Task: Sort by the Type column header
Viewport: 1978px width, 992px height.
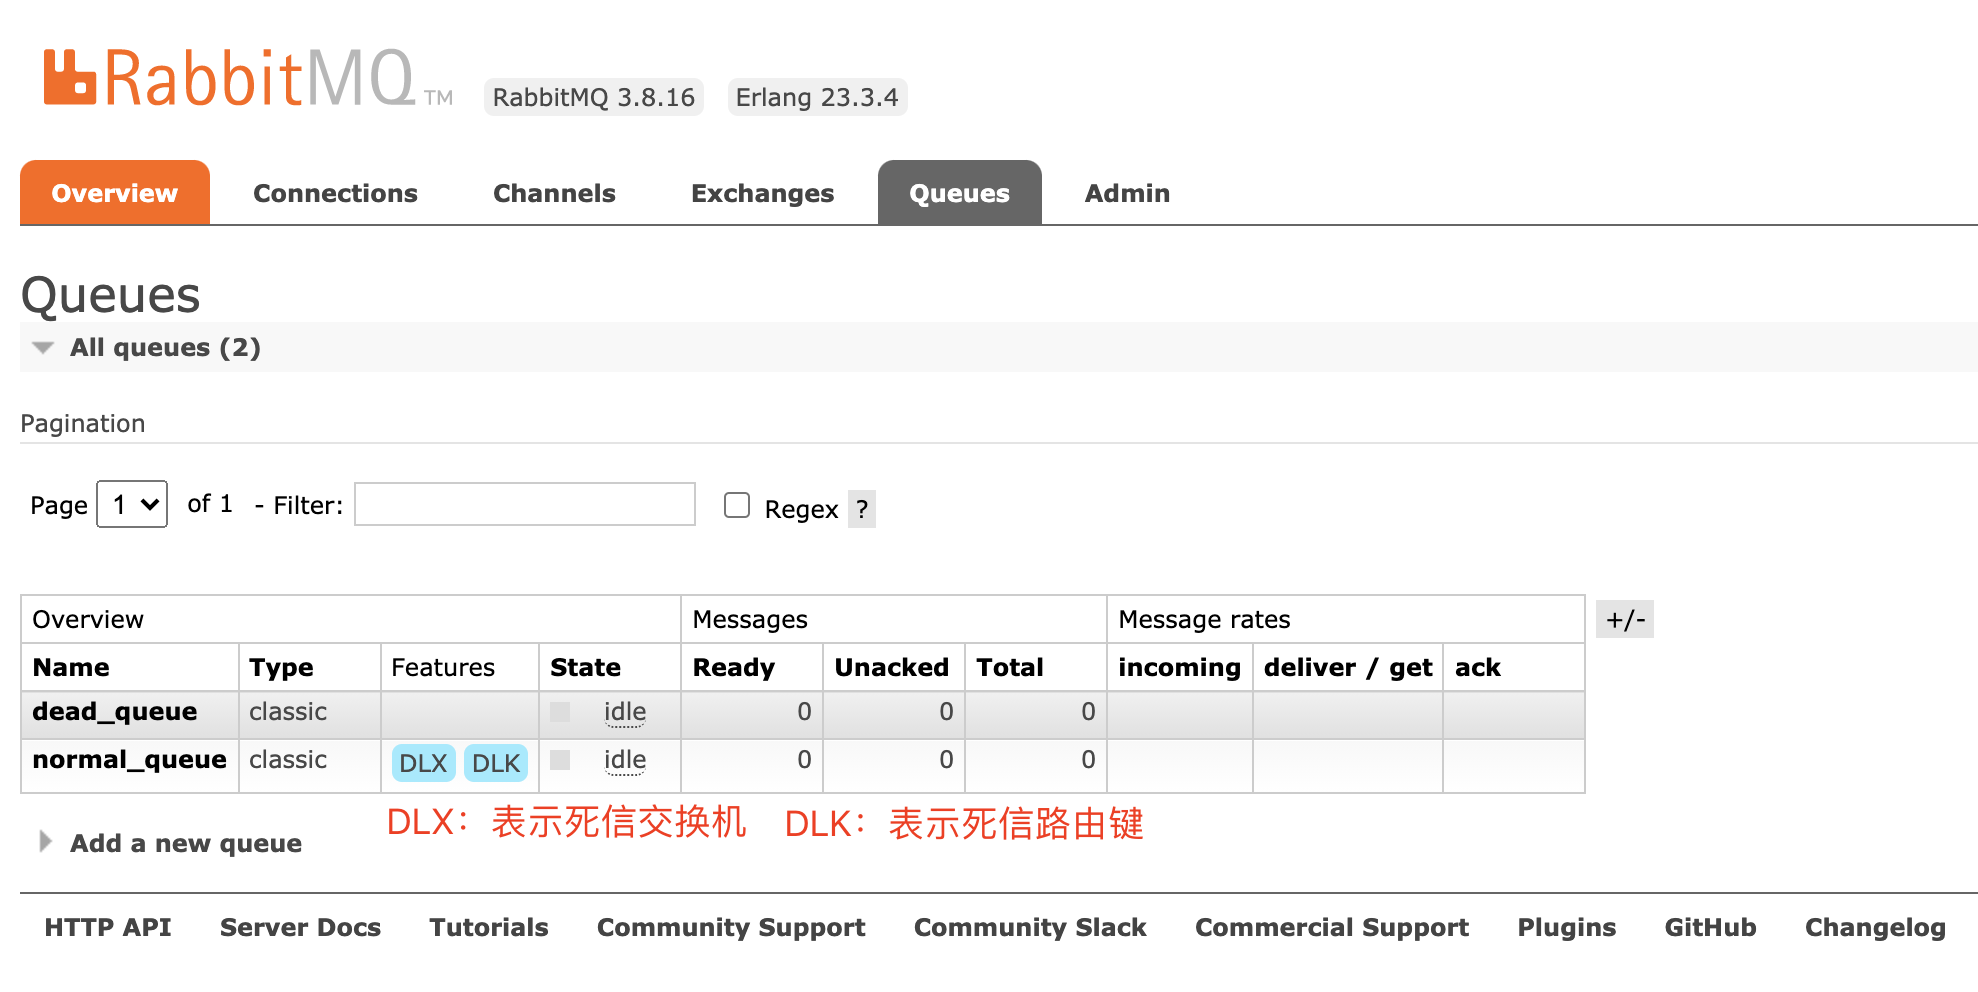Action: [281, 667]
